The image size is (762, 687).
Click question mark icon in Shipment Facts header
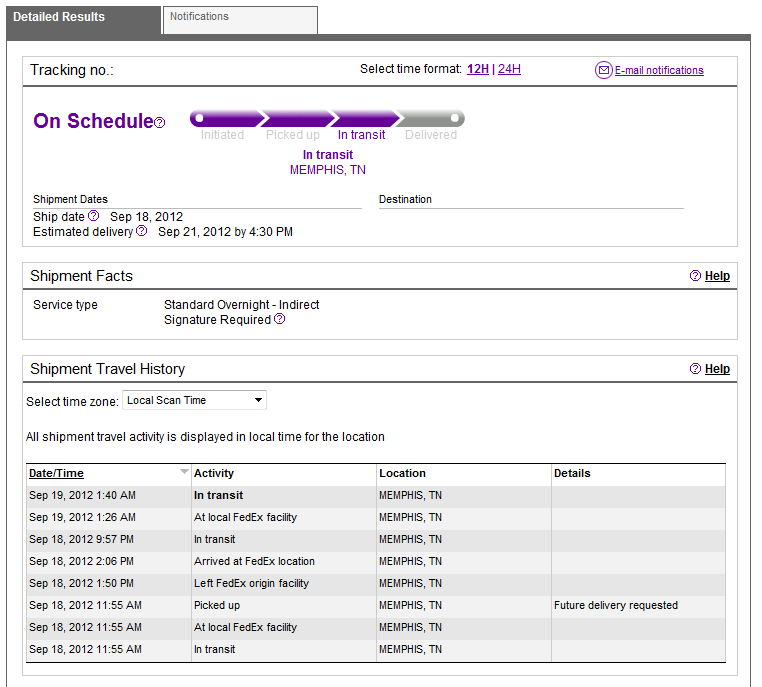pyautogui.click(x=695, y=275)
